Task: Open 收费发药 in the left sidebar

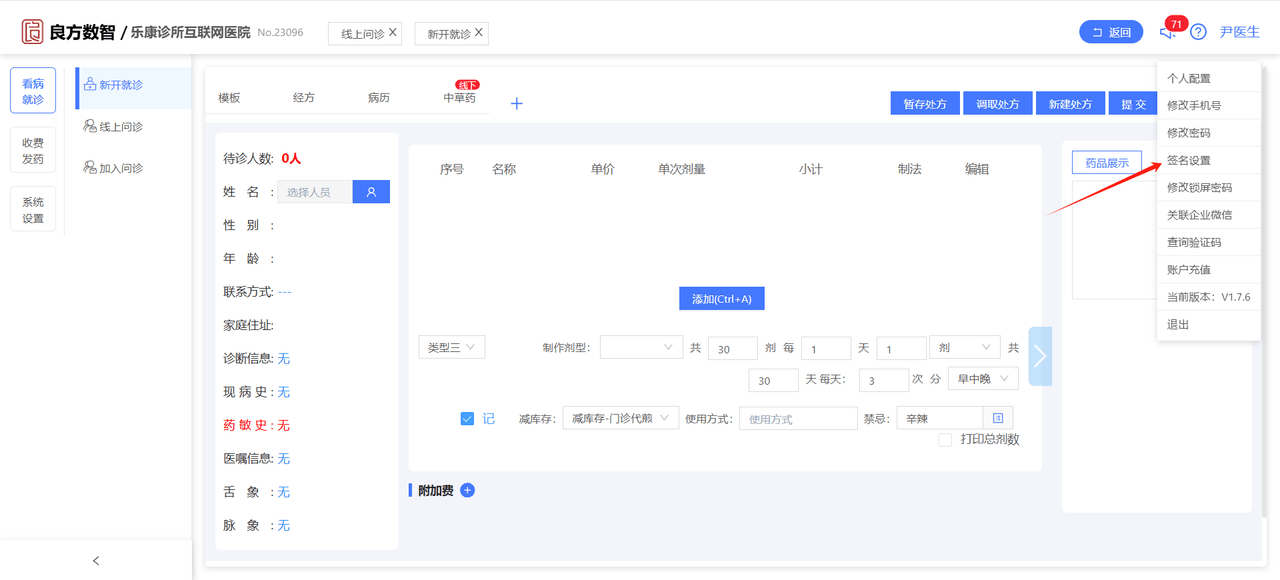Action: (x=33, y=151)
